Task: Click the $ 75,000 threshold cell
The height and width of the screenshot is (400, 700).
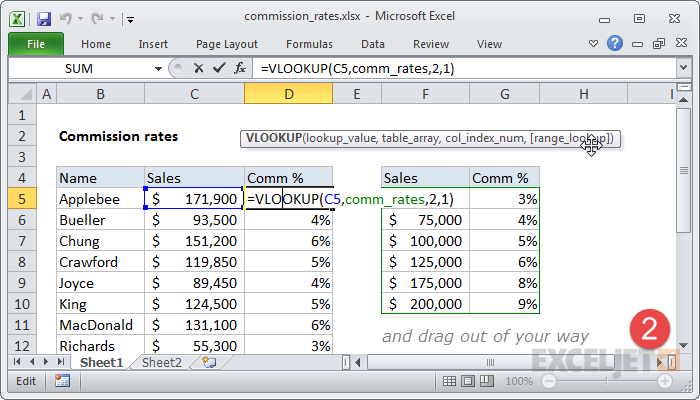Action: click(x=425, y=220)
